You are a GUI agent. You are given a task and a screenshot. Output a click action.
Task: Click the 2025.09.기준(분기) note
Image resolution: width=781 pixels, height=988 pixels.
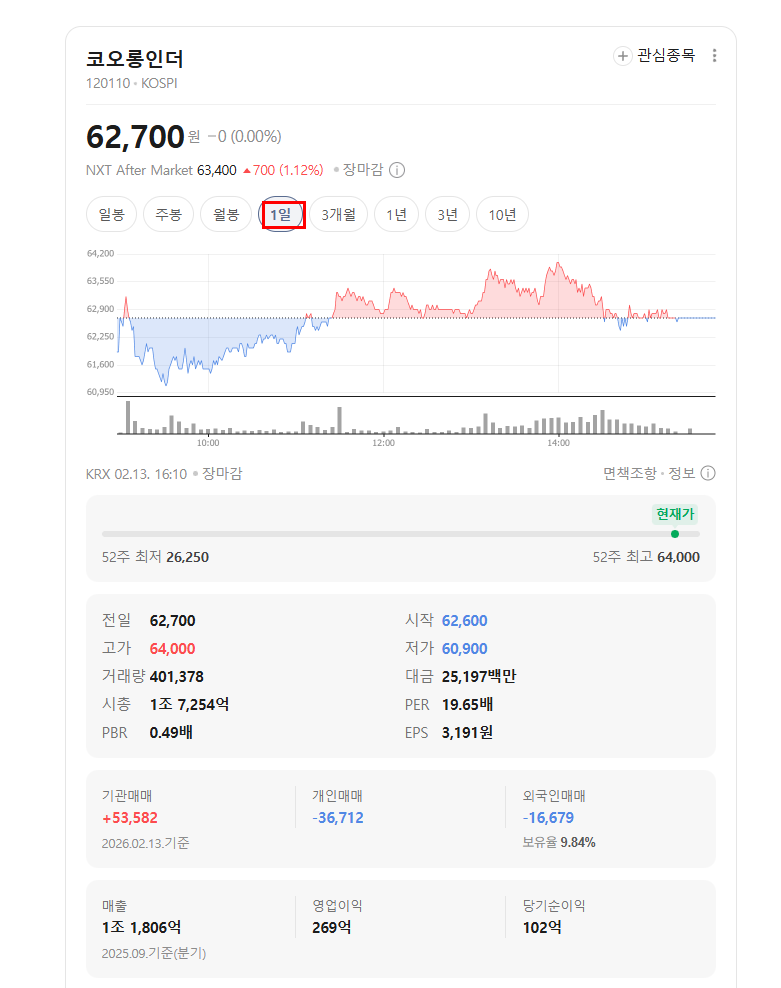coord(154,953)
